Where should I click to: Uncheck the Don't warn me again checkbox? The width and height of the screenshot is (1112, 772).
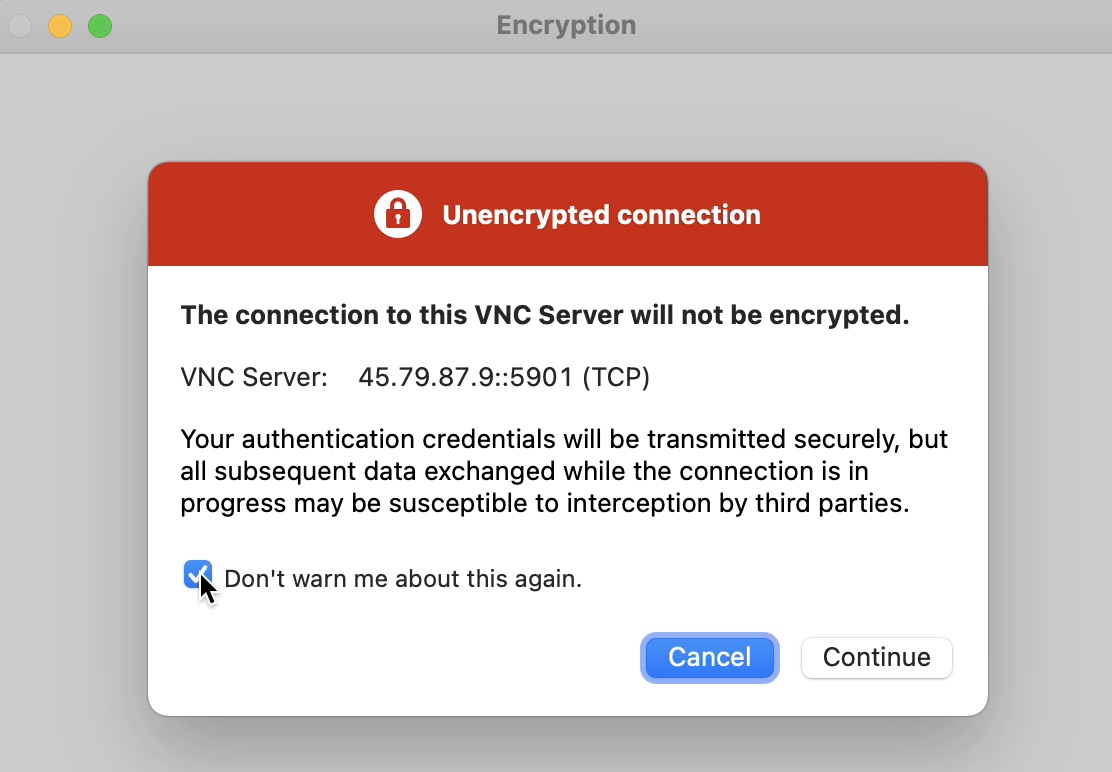point(197,575)
